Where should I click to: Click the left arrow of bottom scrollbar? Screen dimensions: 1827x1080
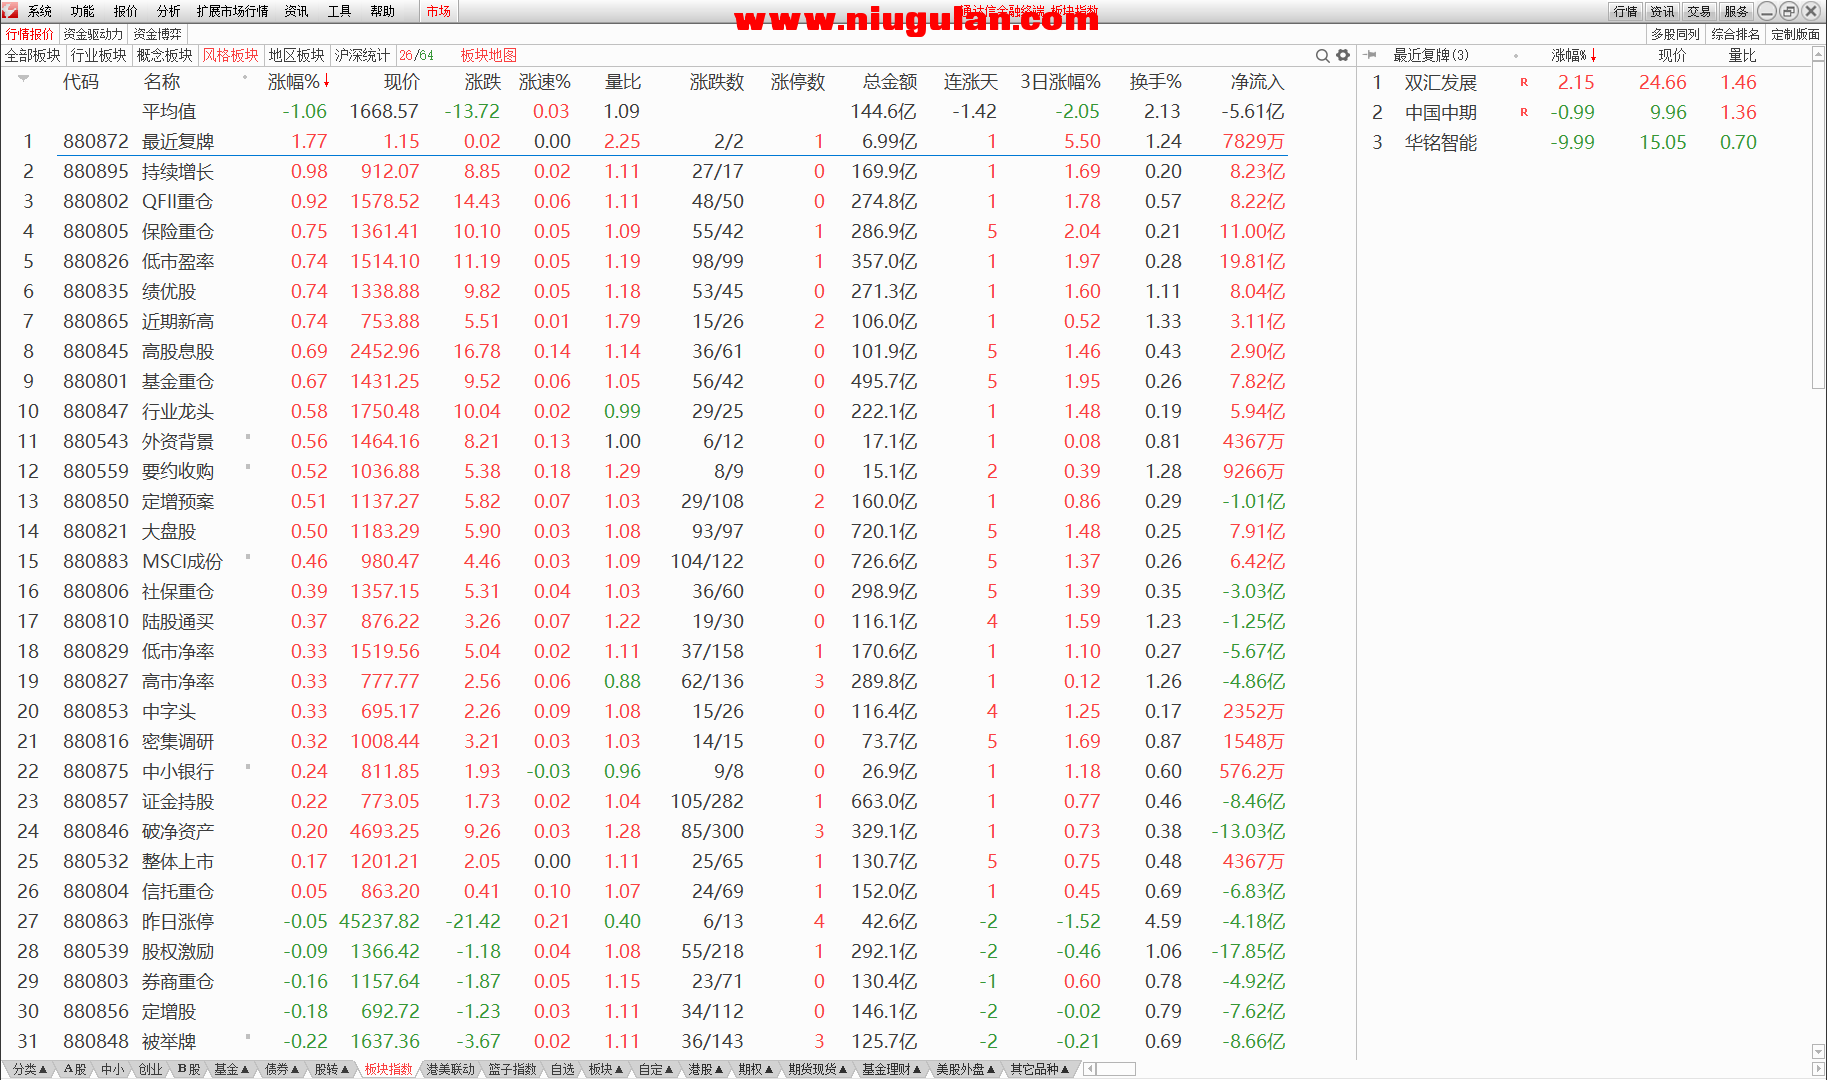(x=1091, y=1069)
